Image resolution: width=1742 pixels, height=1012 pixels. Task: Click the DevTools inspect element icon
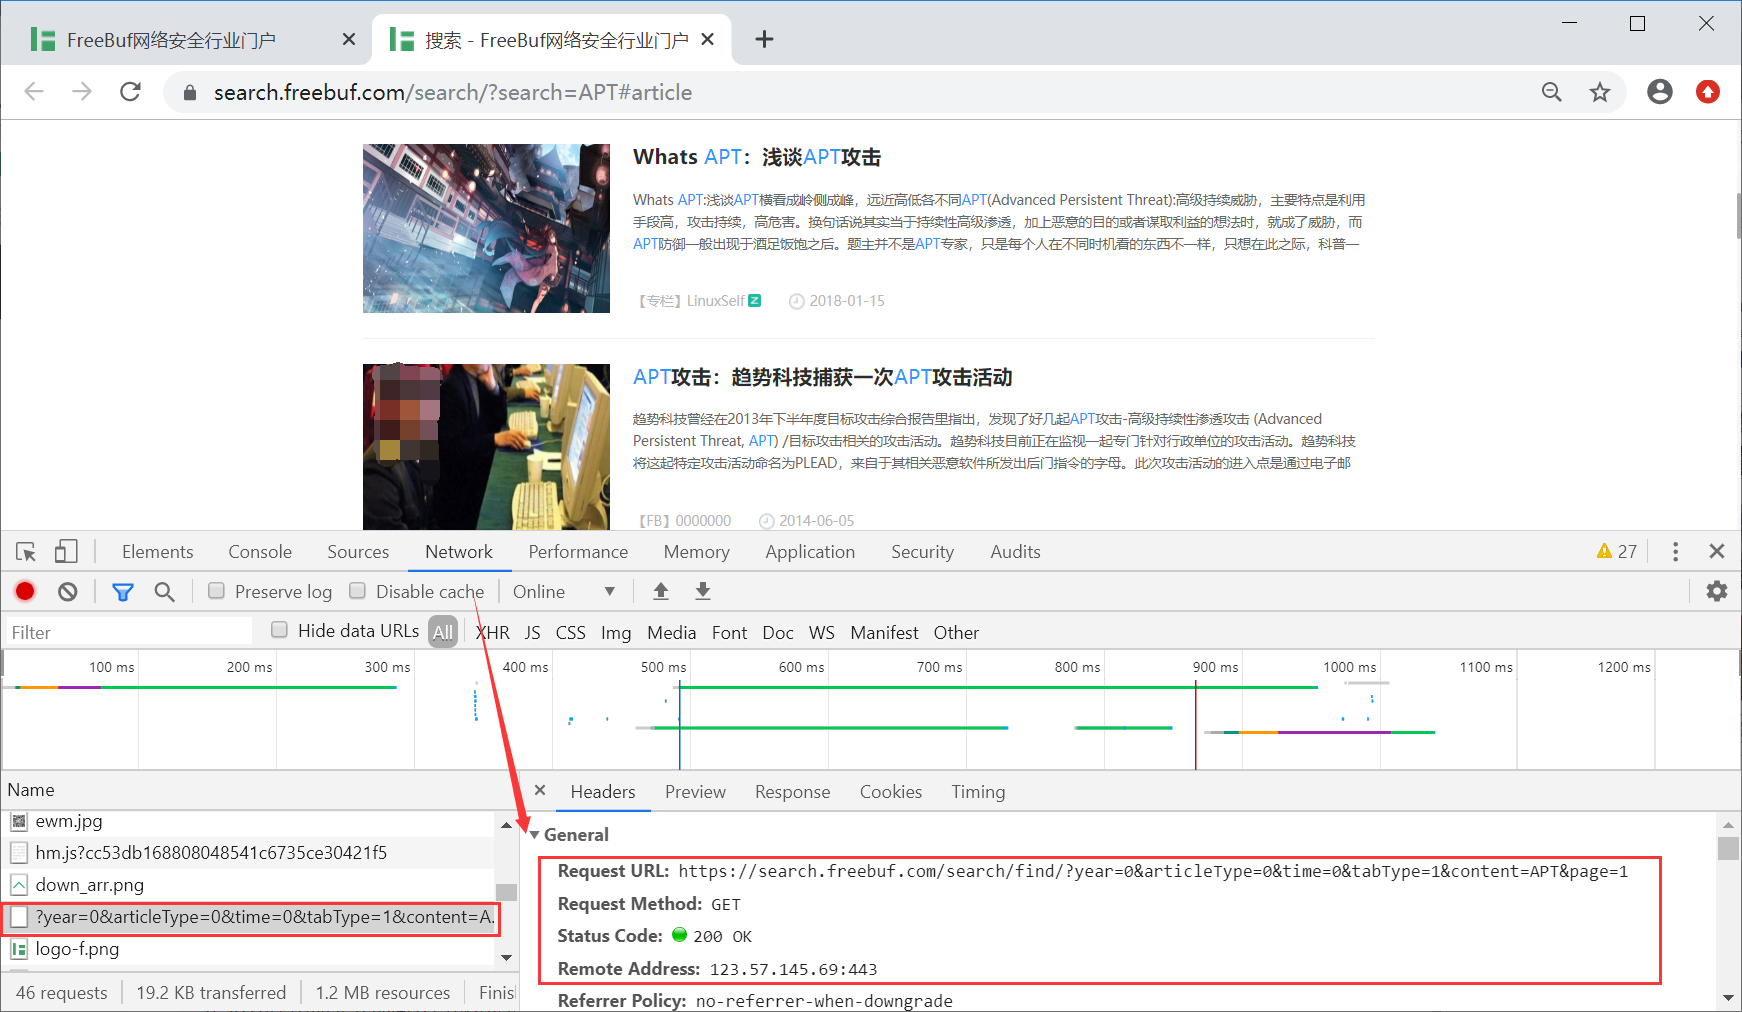[26, 552]
